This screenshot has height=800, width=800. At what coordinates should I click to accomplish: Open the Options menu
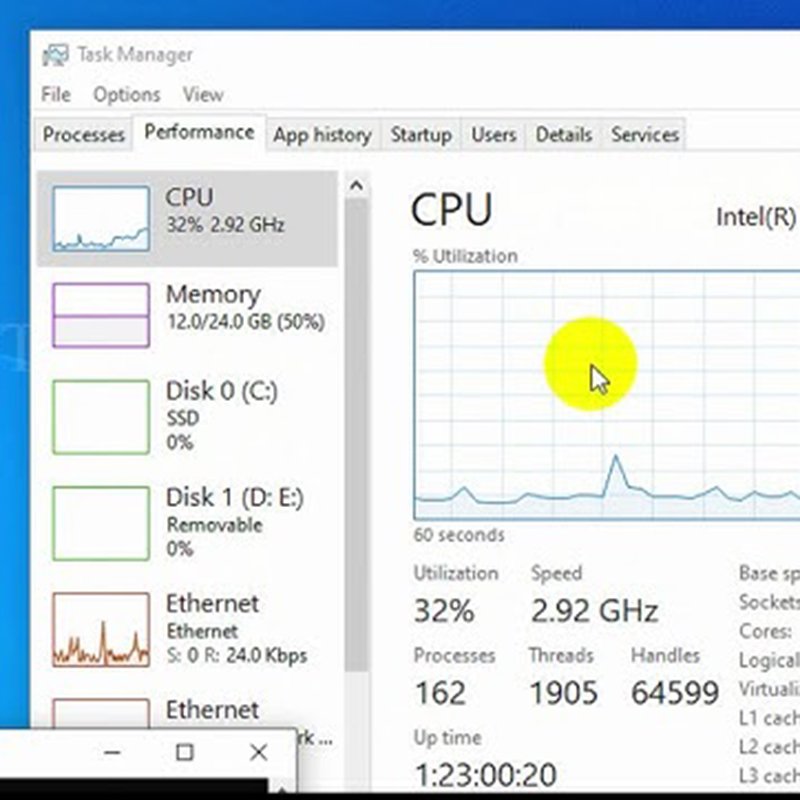click(x=127, y=95)
